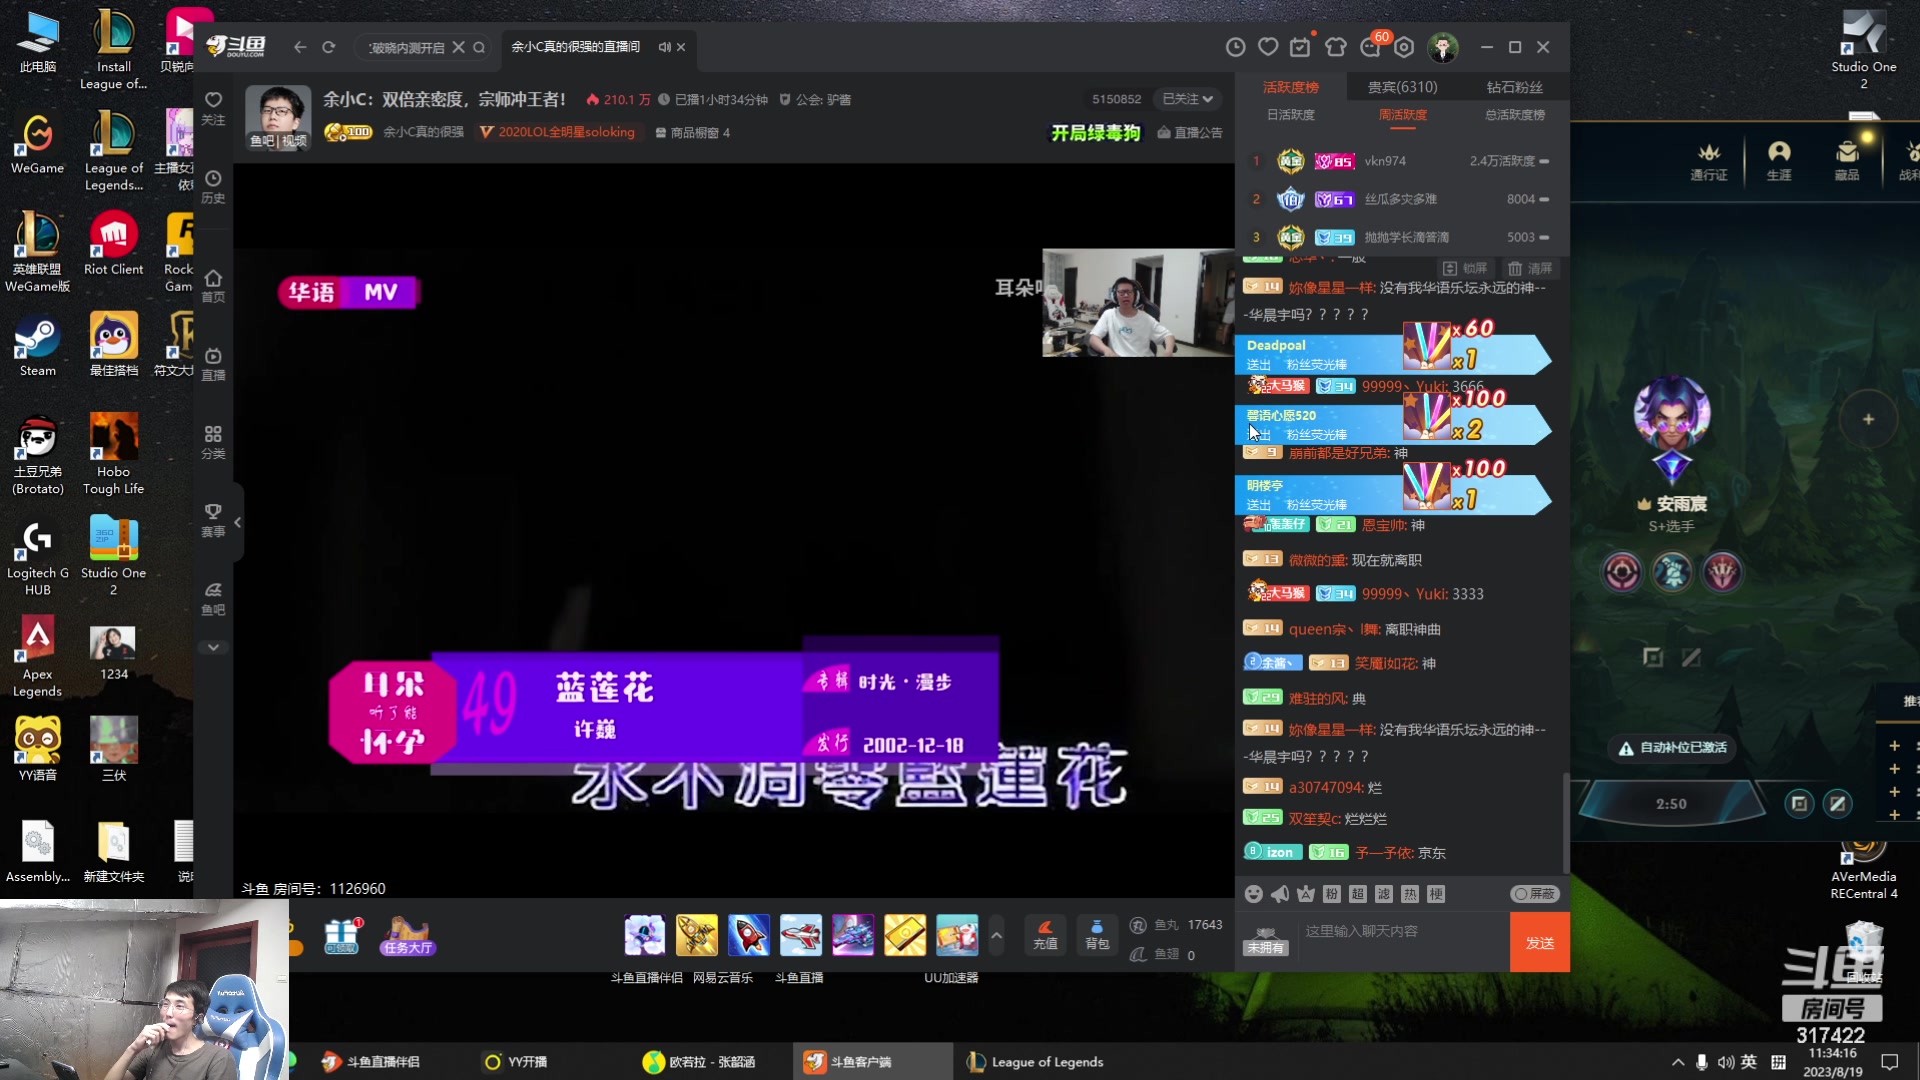Image resolution: width=1920 pixels, height=1080 pixels.
Task: Open the emoji picker in the chat bar
Action: (x=1254, y=894)
